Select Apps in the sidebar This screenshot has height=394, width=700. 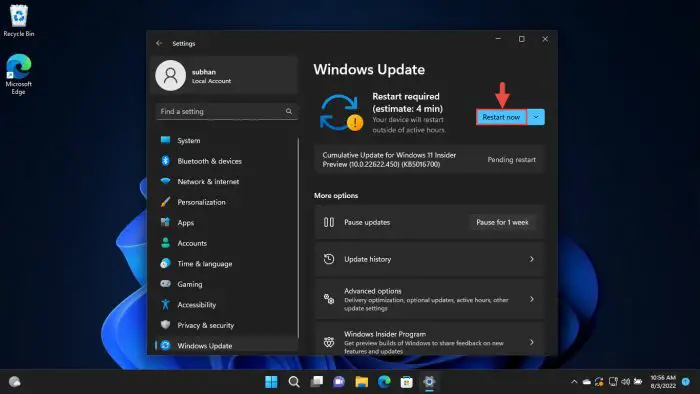(x=227, y=222)
